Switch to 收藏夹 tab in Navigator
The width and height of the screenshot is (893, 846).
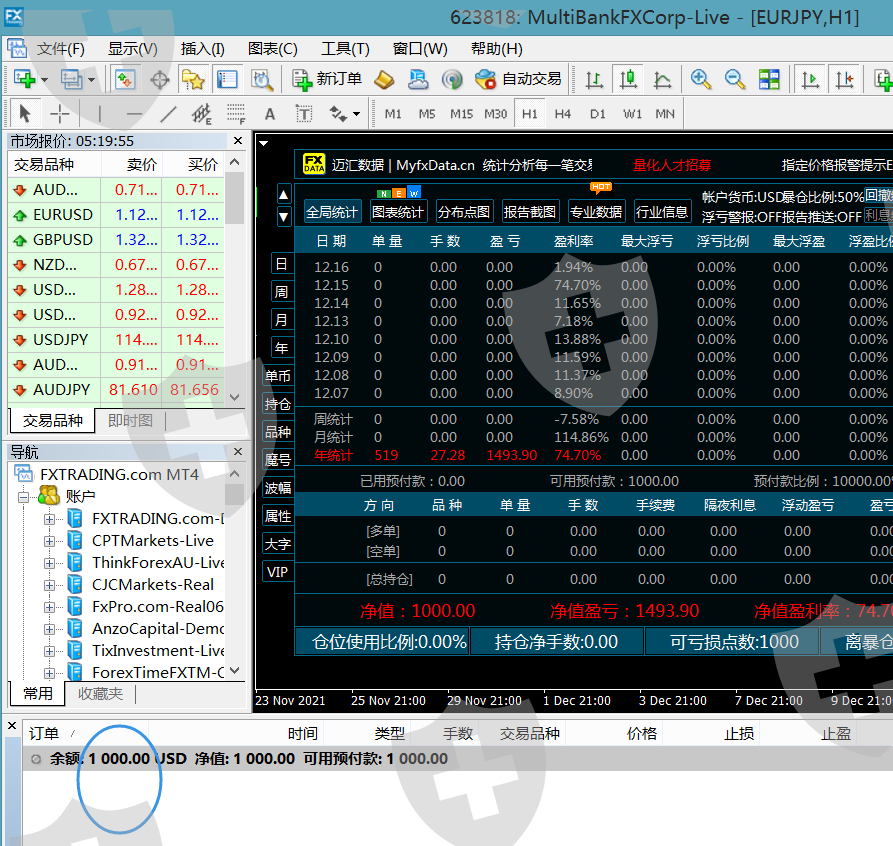(x=100, y=693)
